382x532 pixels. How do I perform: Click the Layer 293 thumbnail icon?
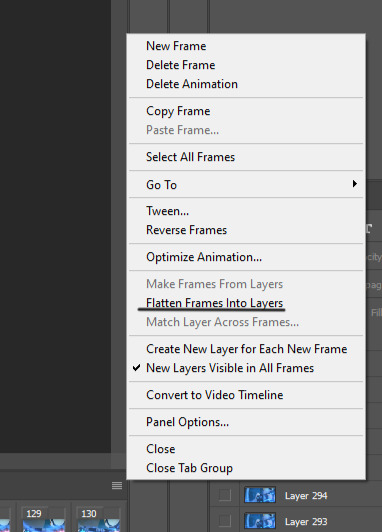[260, 520]
